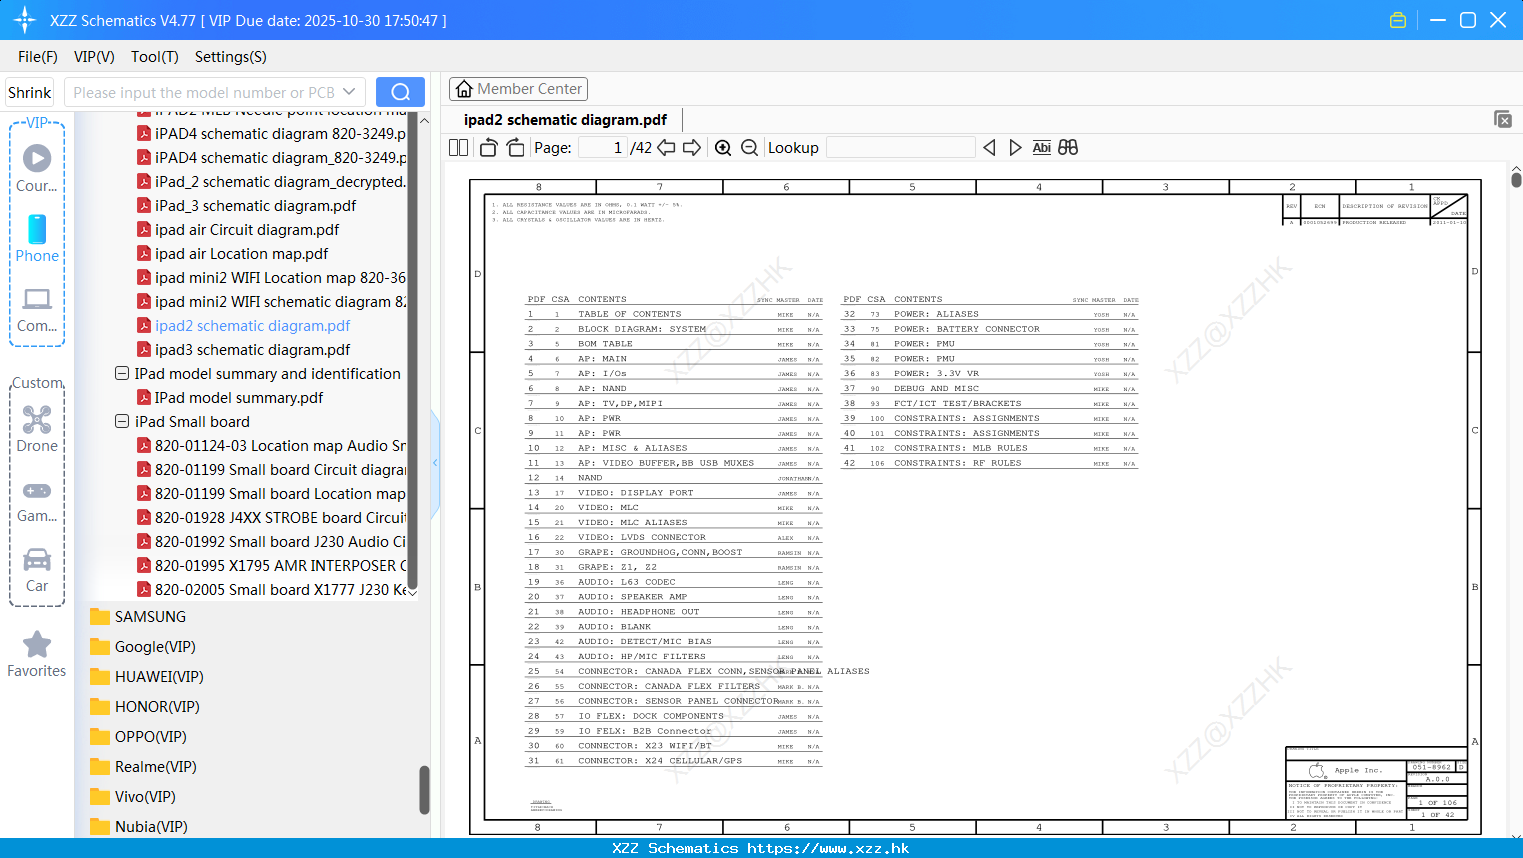Collapse the left panel with splitter handle
1523x858 pixels.
click(x=435, y=462)
